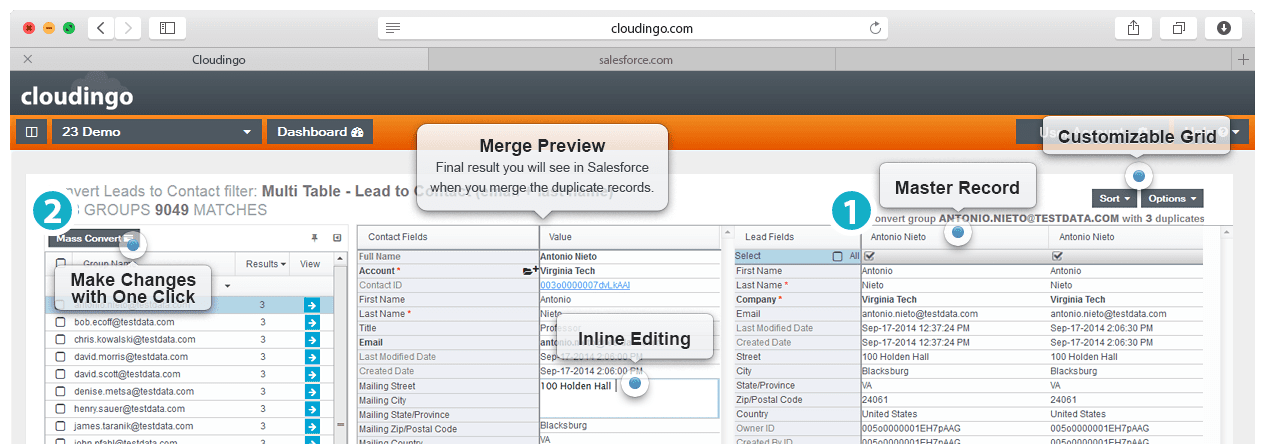The width and height of the screenshot is (1269, 444).
Task: Collapse the group list panel icon
Action: pyautogui.click(x=337, y=238)
